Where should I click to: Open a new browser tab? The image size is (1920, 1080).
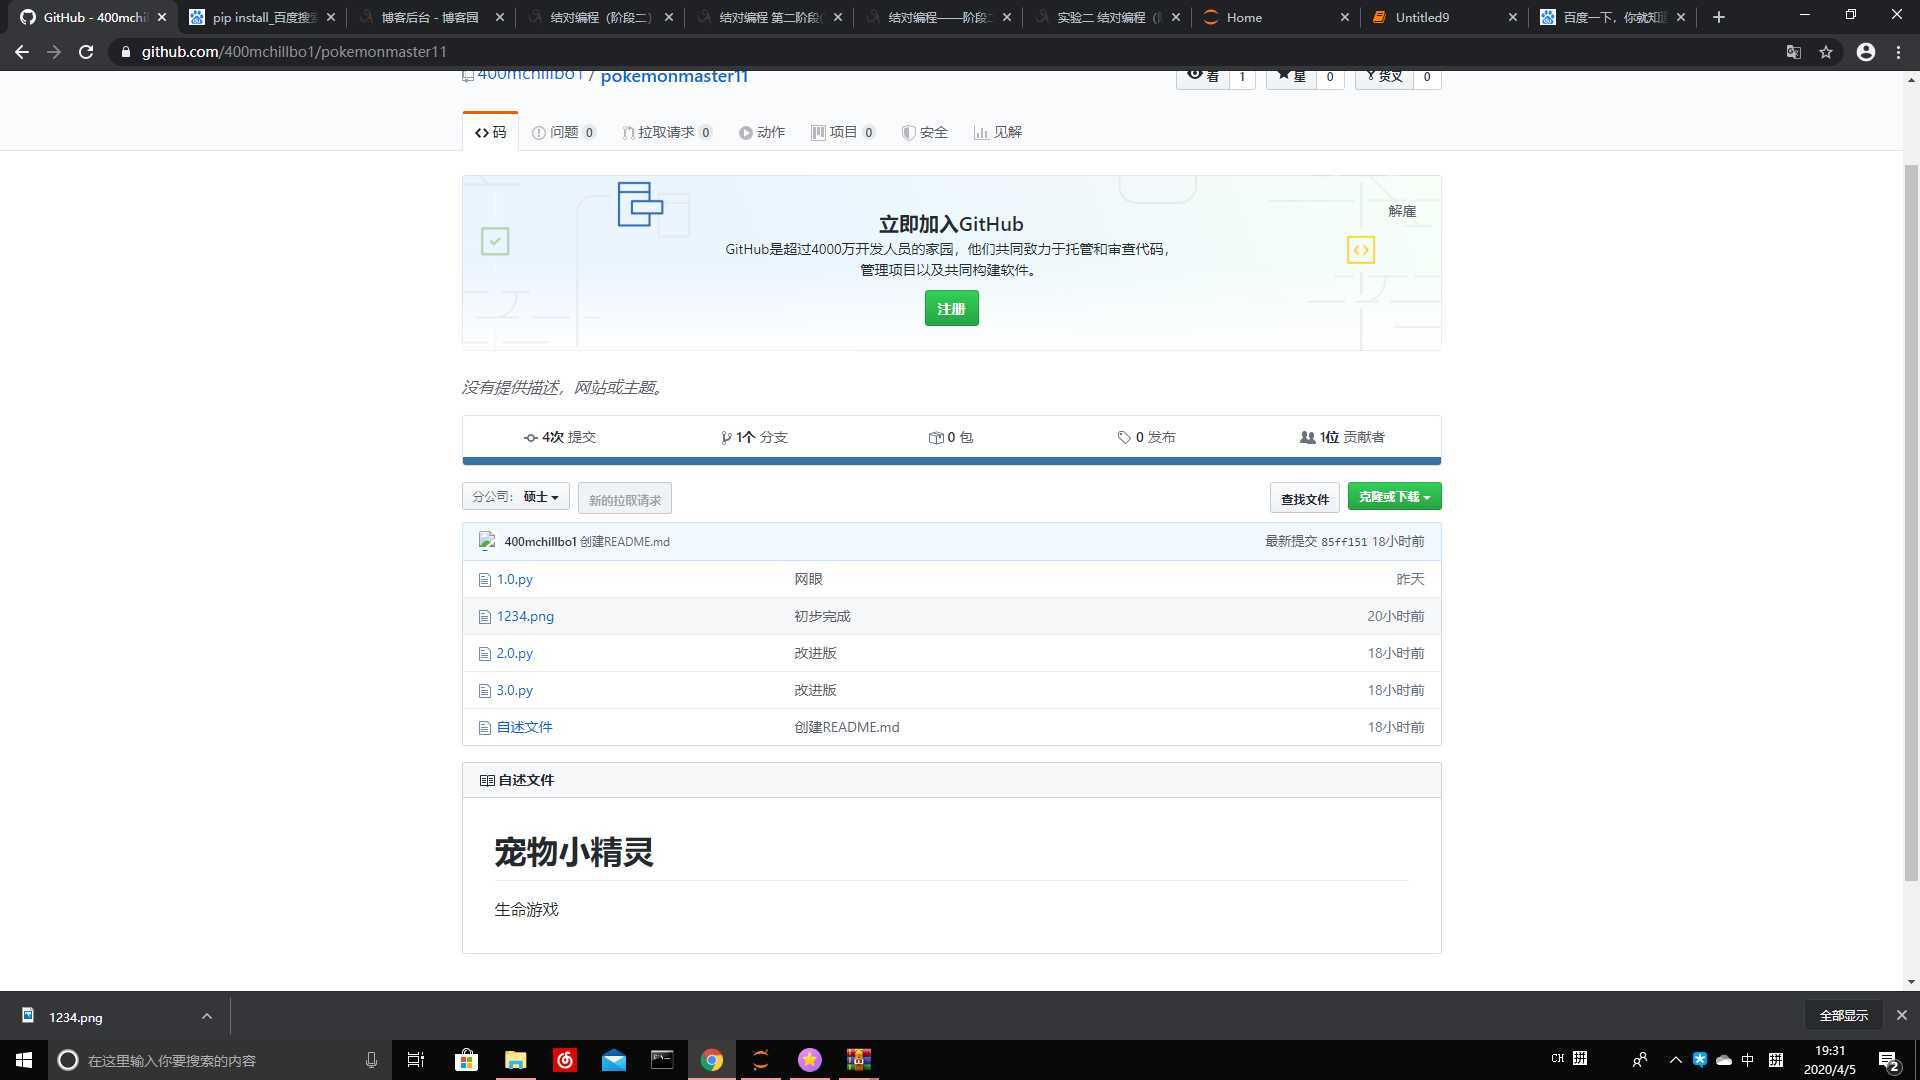pyautogui.click(x=1719, y=17)
